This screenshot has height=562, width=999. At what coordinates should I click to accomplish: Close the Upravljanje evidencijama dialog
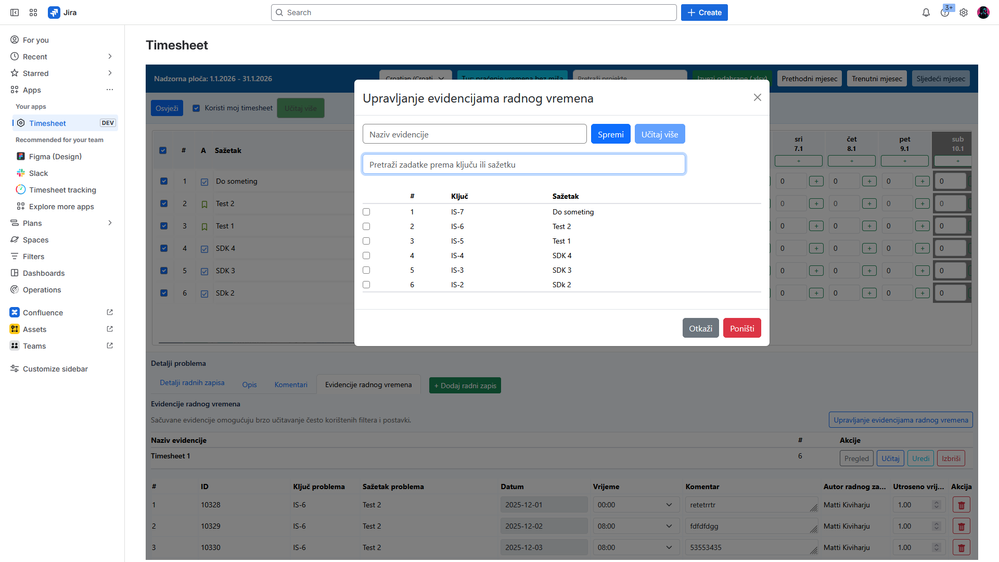coord(757,97)
